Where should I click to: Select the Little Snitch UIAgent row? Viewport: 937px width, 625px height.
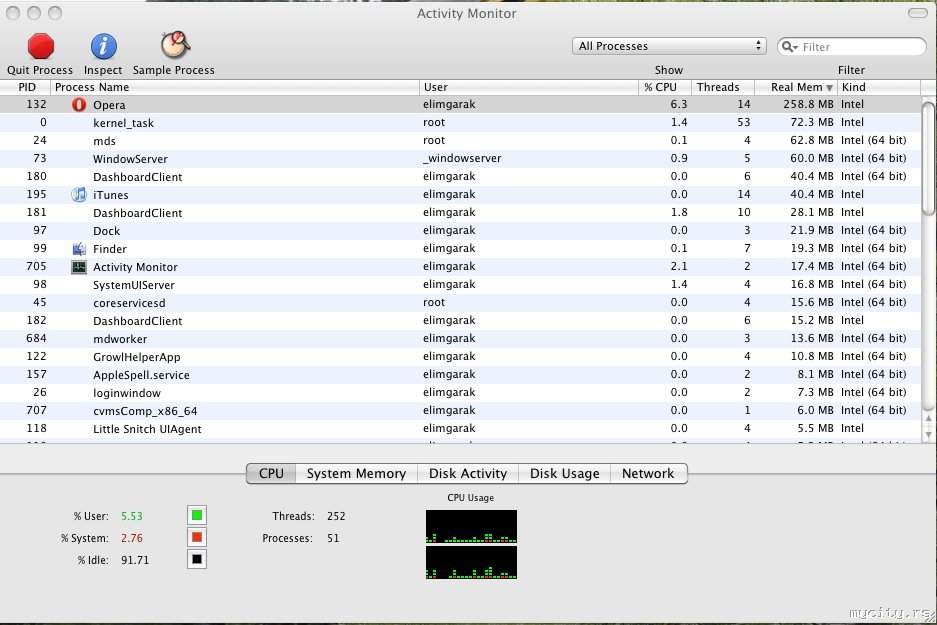pyautogui.click(x=460, y=428)
